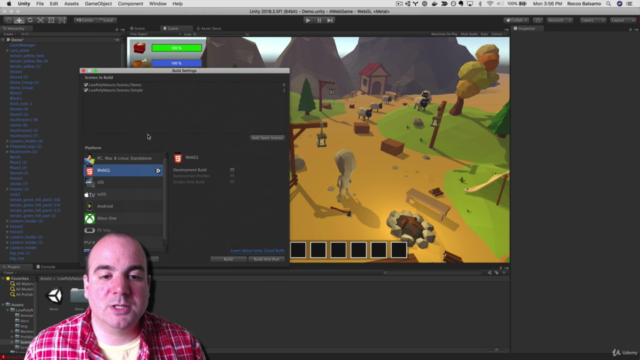640x360 pixels.
Task: Click the Bluetooth status icon
Action: 480,4
